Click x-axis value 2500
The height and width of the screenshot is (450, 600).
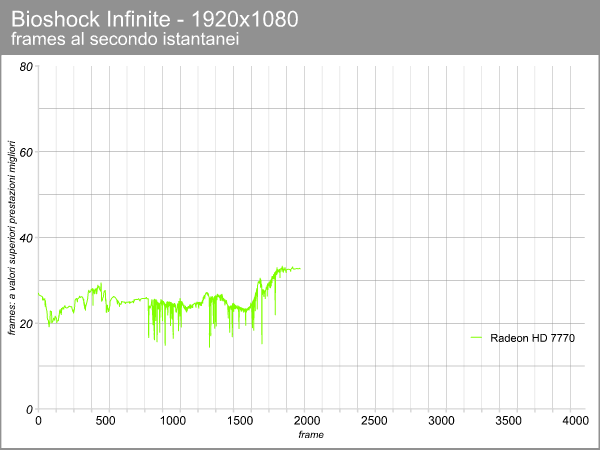374,421
